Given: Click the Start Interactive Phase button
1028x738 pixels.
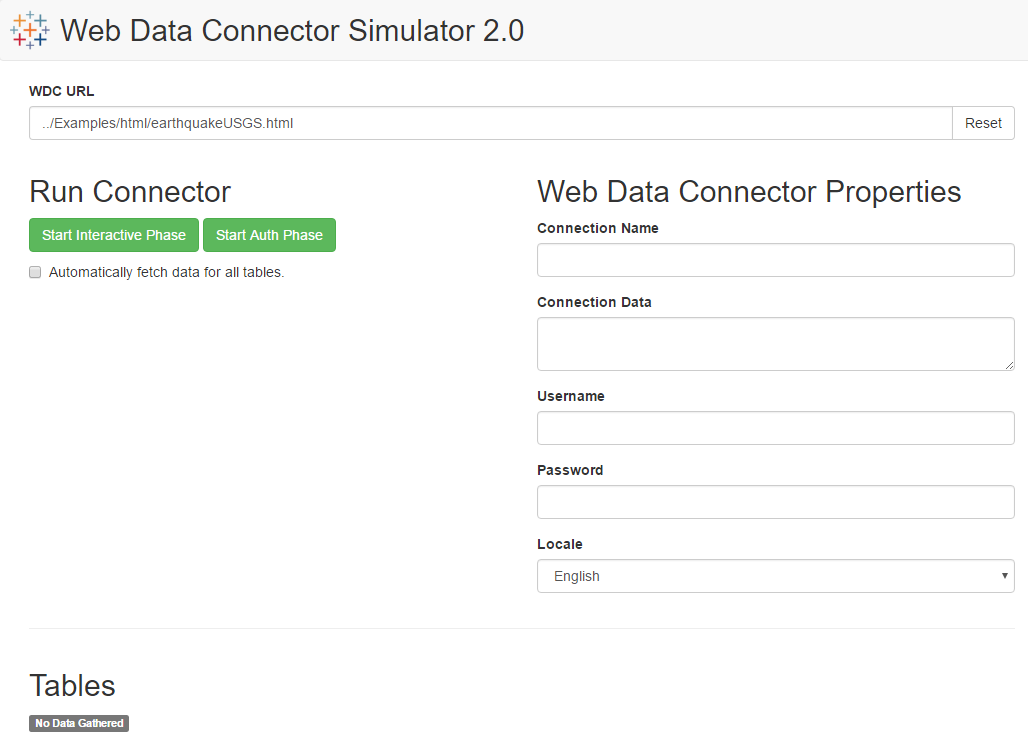Looking at the screenshot, I should pyautogui.click(x=113, y=235).
